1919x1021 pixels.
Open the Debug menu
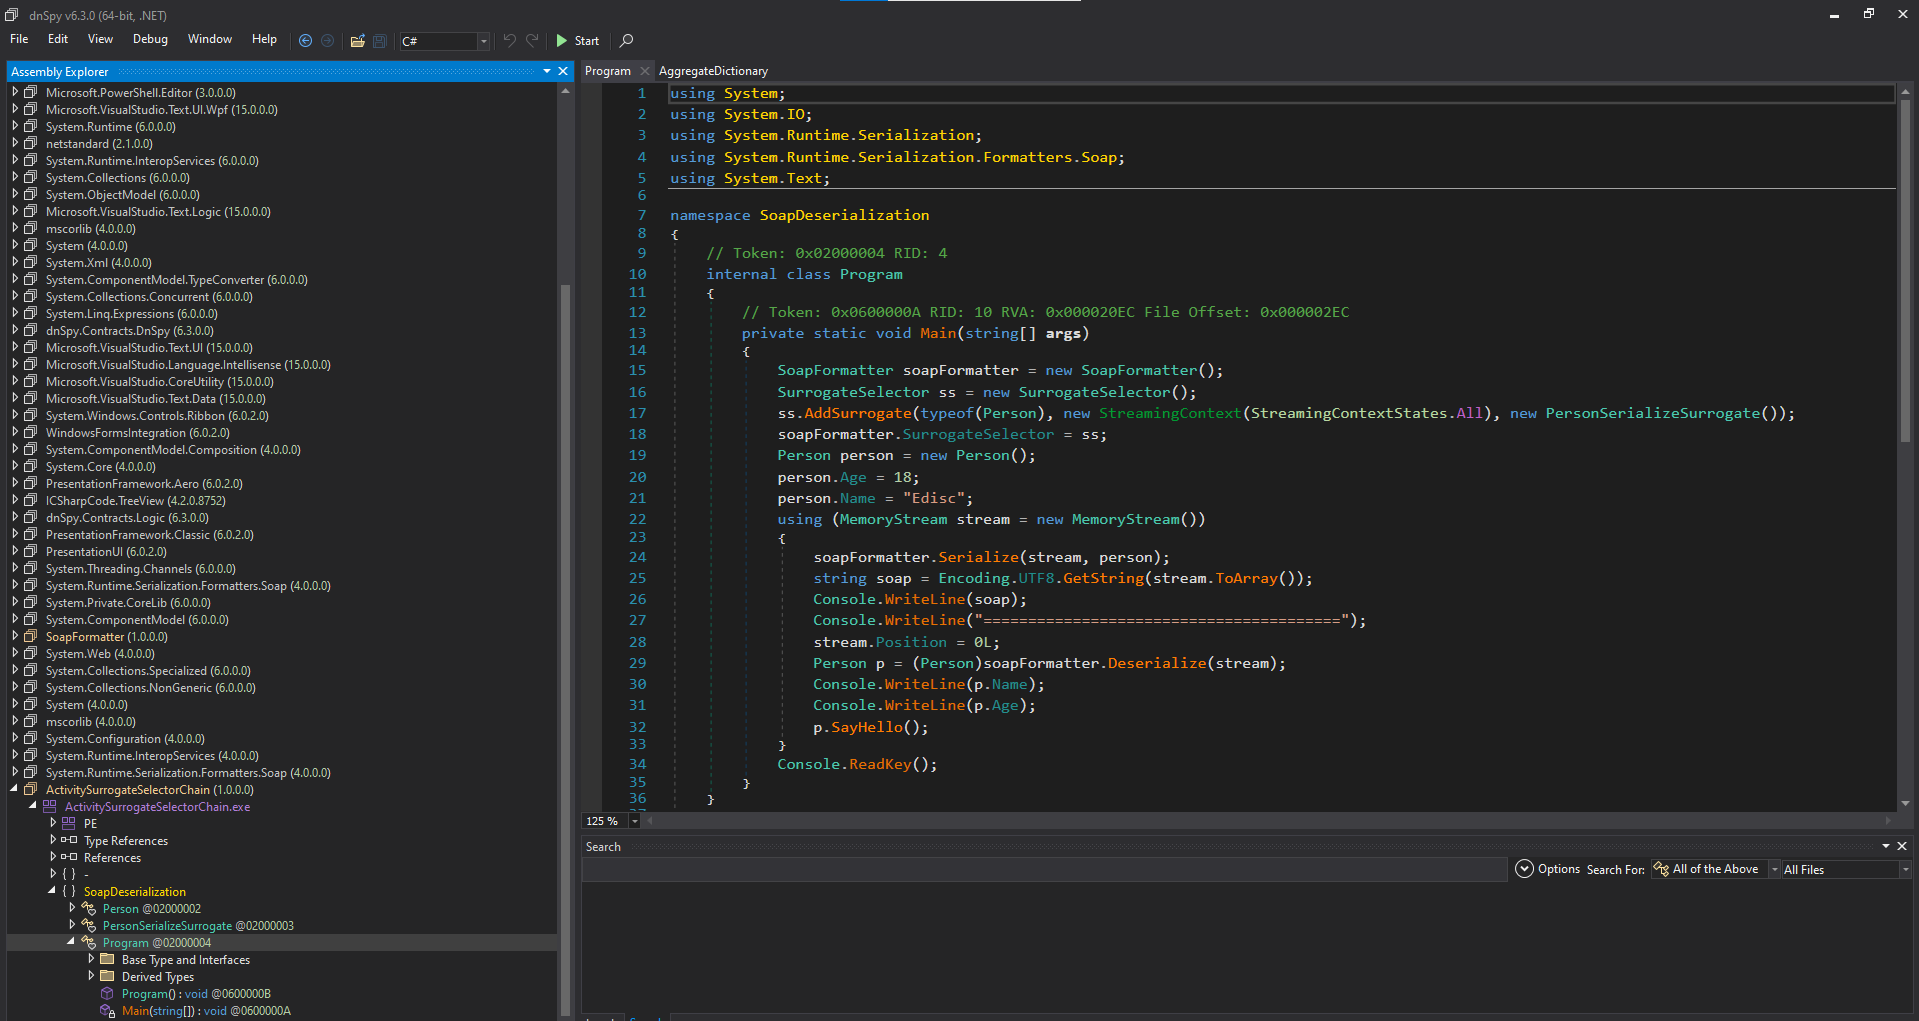click(150, 39)
